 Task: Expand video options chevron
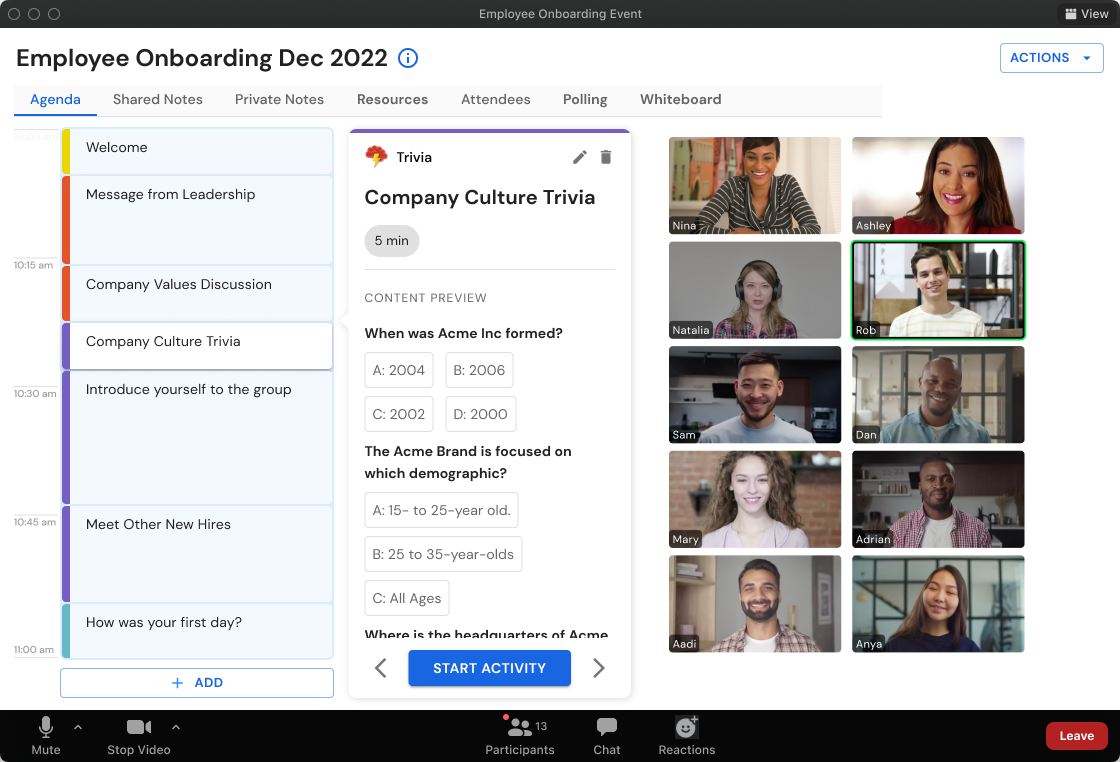[x=176, y=727]
